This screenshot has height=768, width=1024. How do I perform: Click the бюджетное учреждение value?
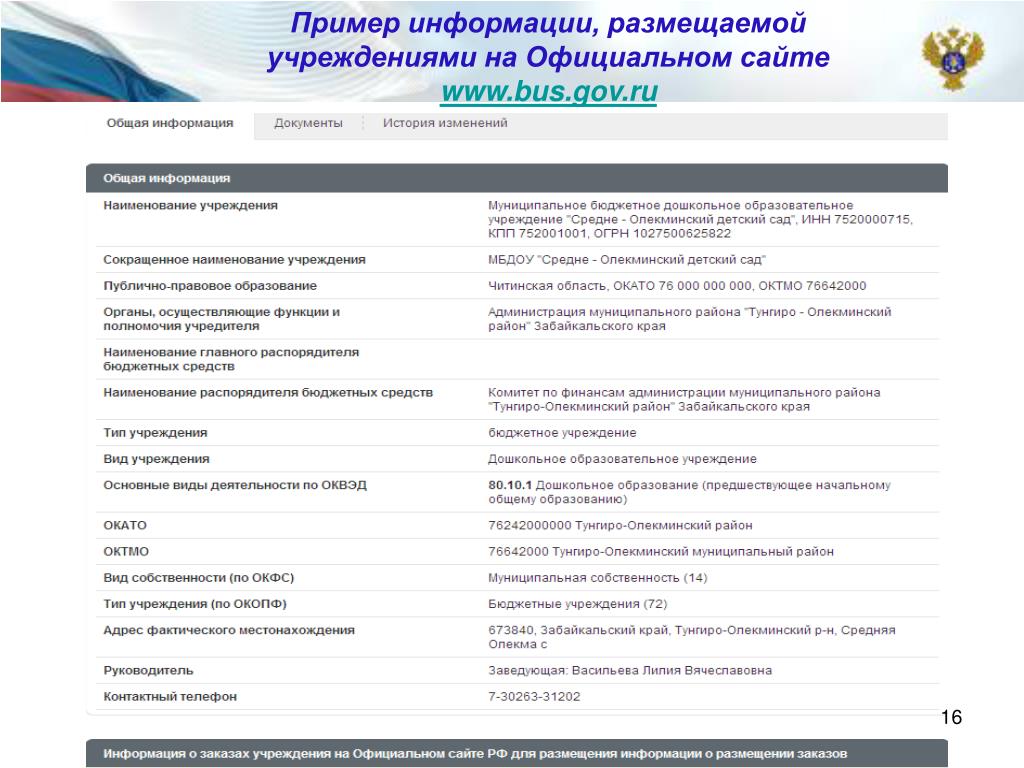[x=562, y=432]
